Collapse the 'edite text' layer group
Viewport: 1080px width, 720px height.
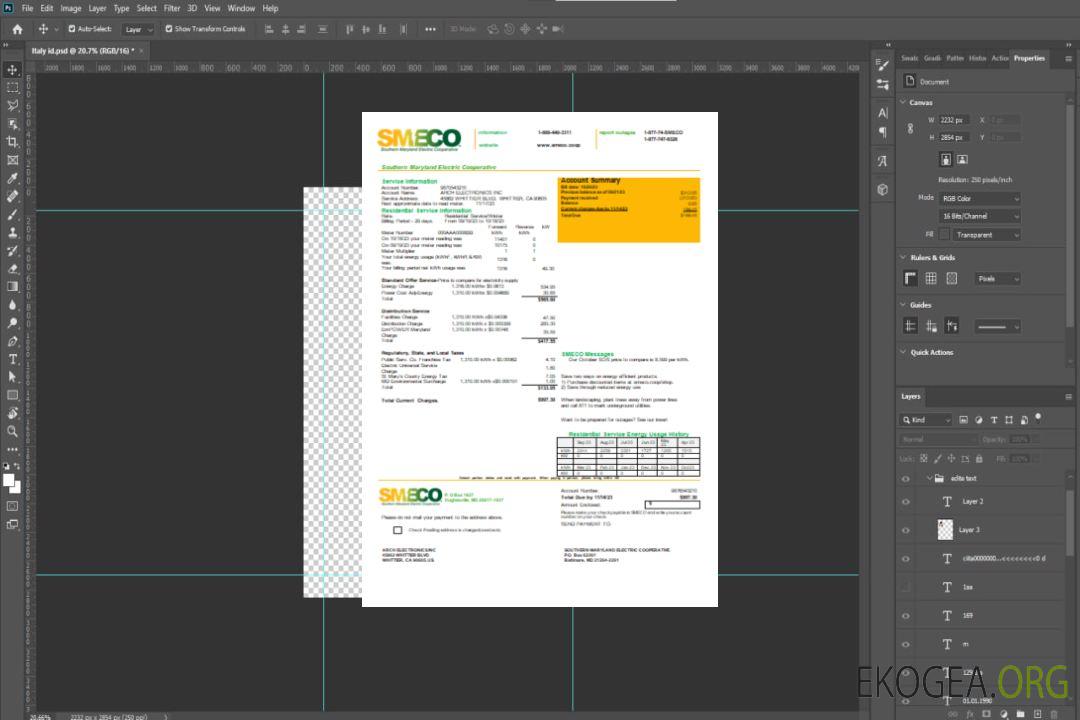click(926, 479)
